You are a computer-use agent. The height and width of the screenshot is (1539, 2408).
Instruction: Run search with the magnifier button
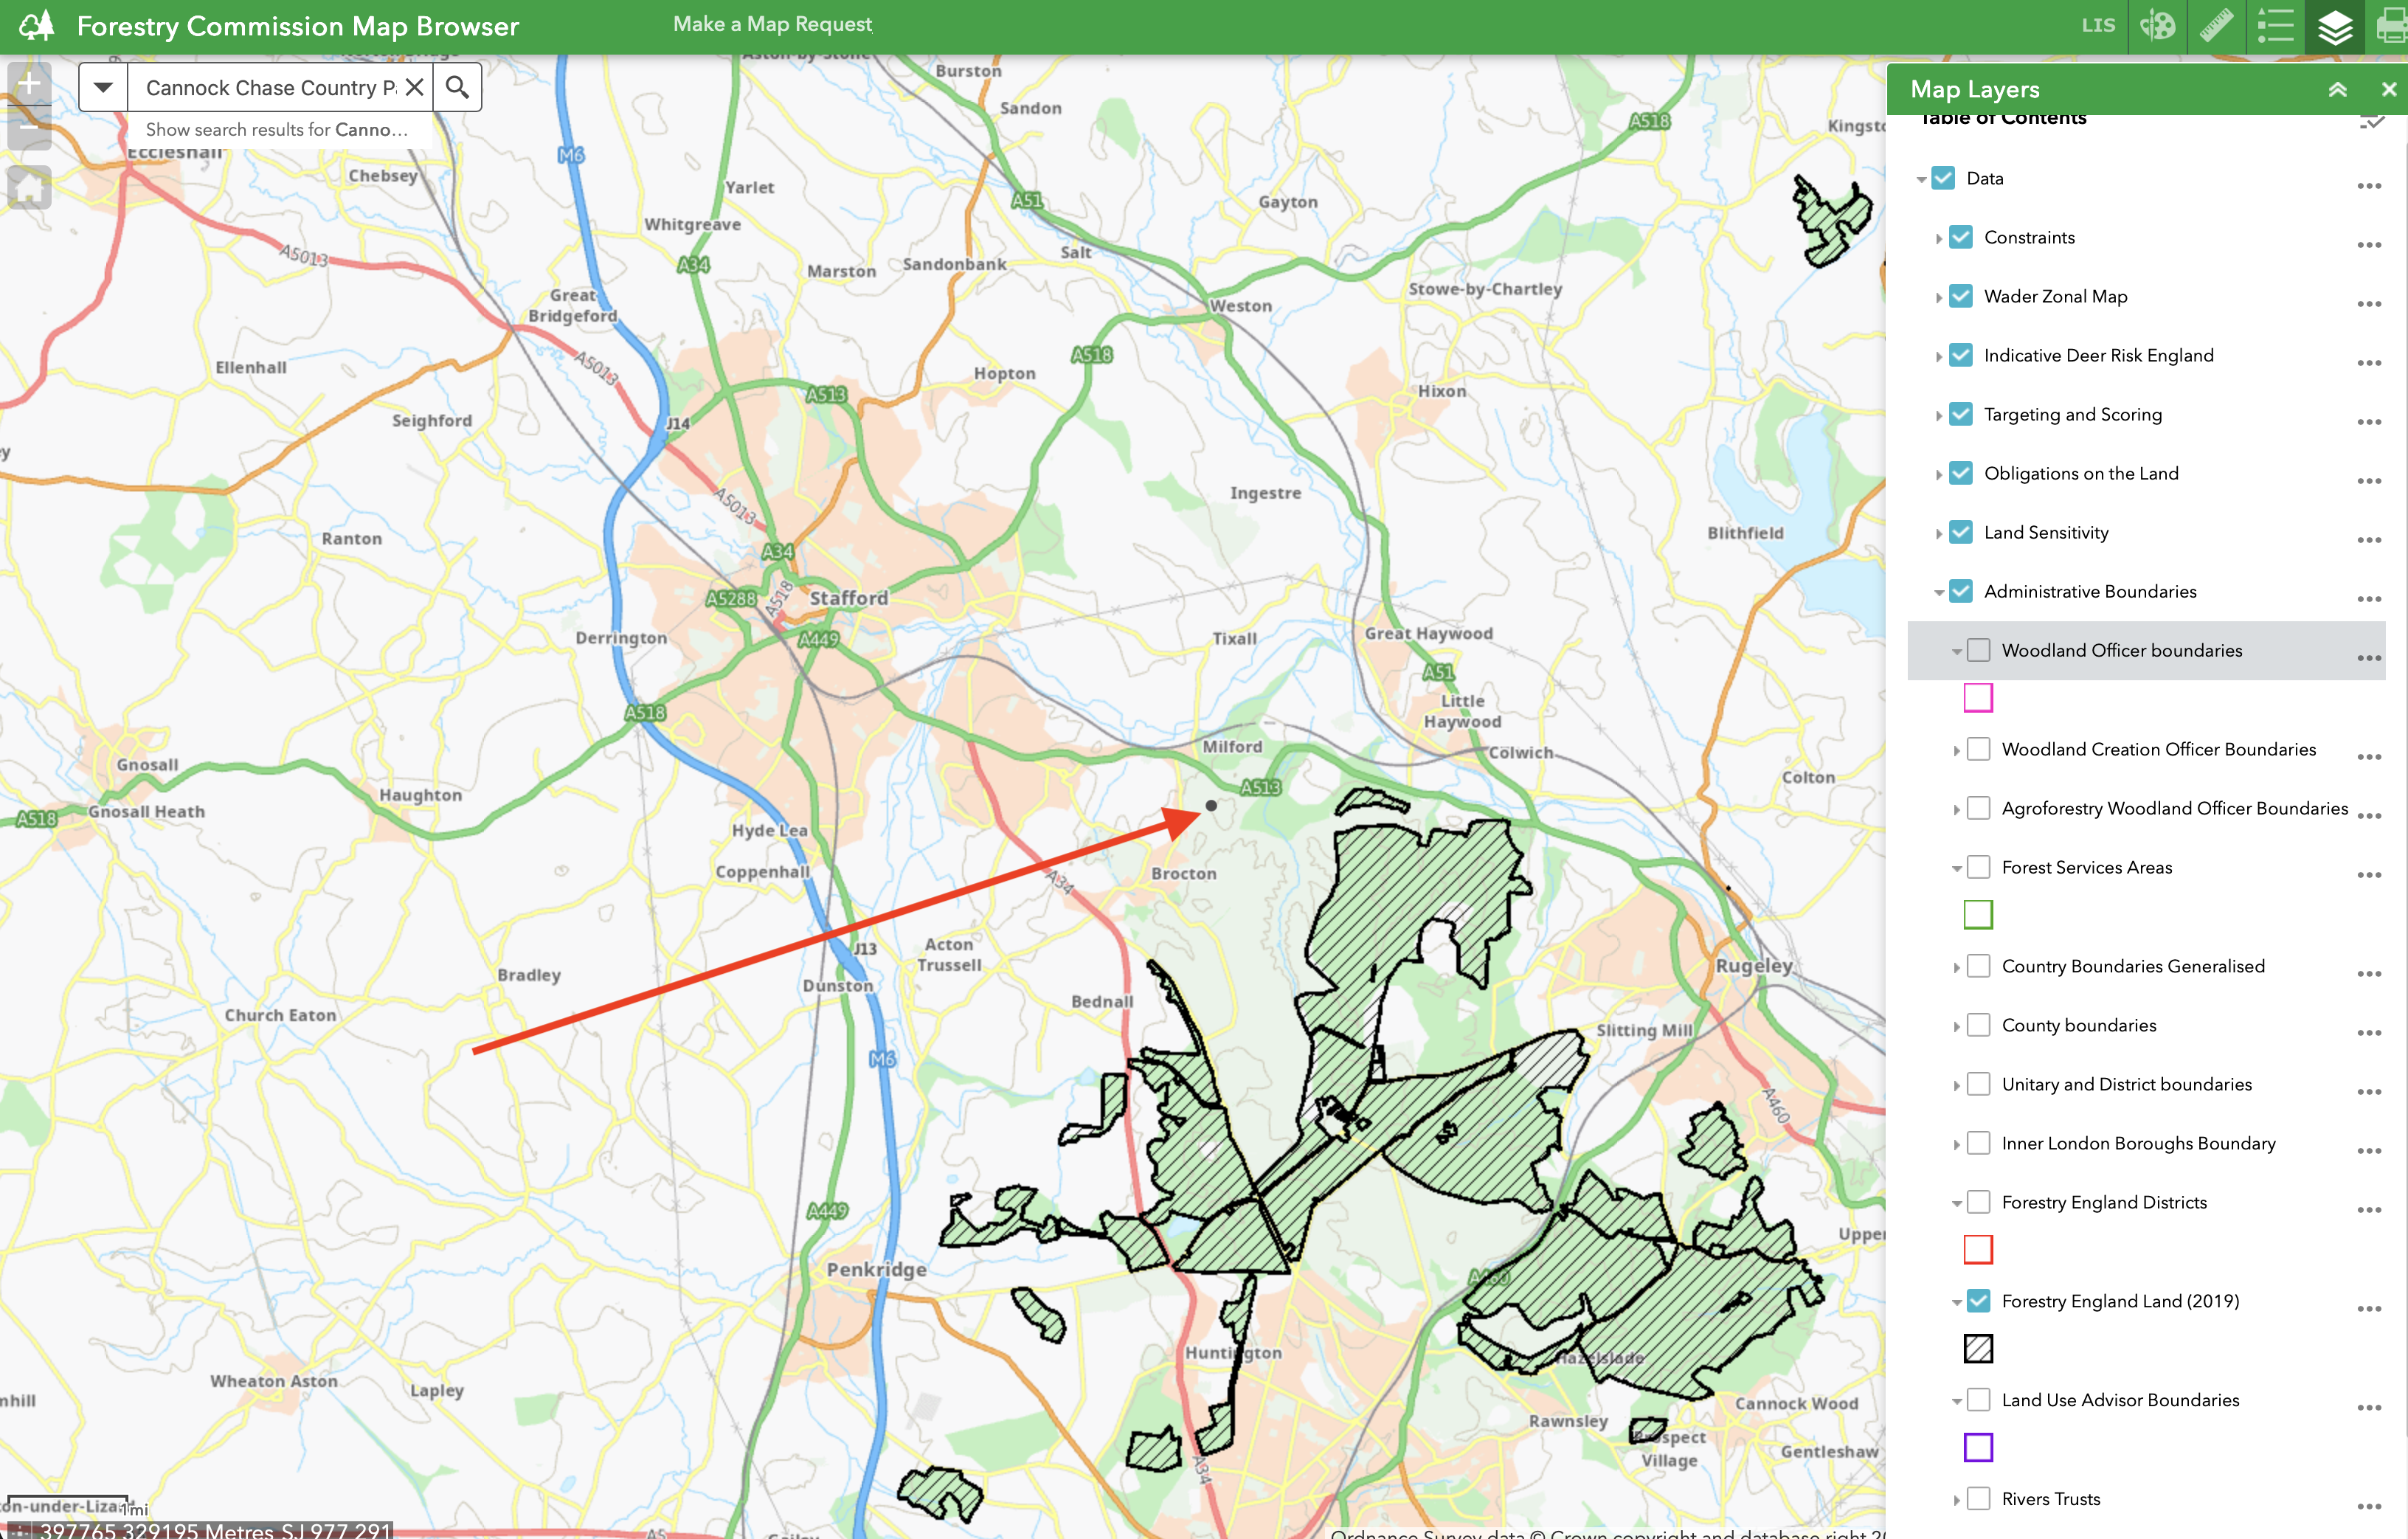tap(457, 87)
